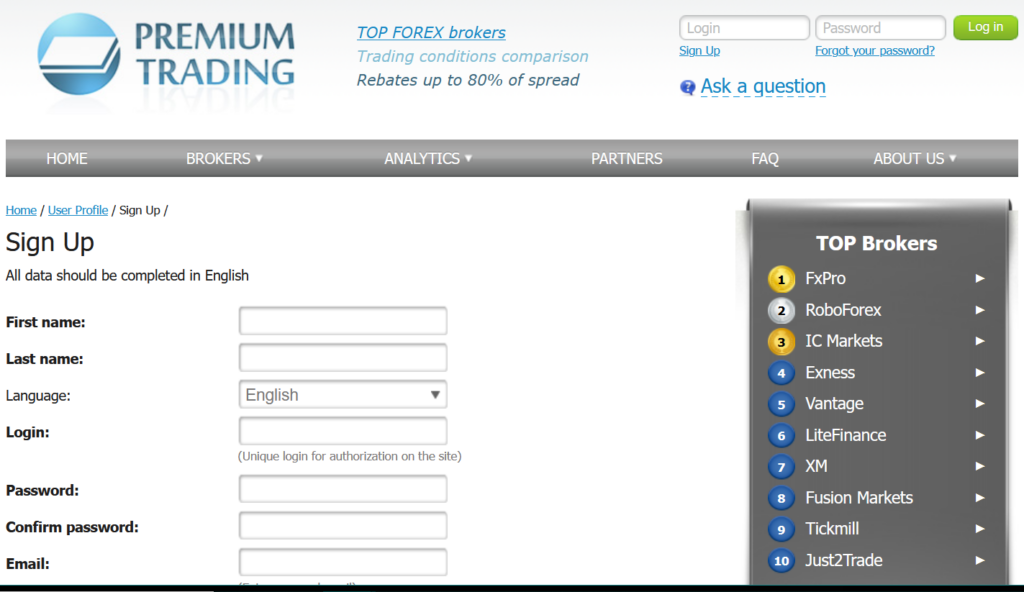Select the Tickmill broker name
The width and height of the screenshot is (1024, 592).
pyautogui.click(x=832, y=529)
